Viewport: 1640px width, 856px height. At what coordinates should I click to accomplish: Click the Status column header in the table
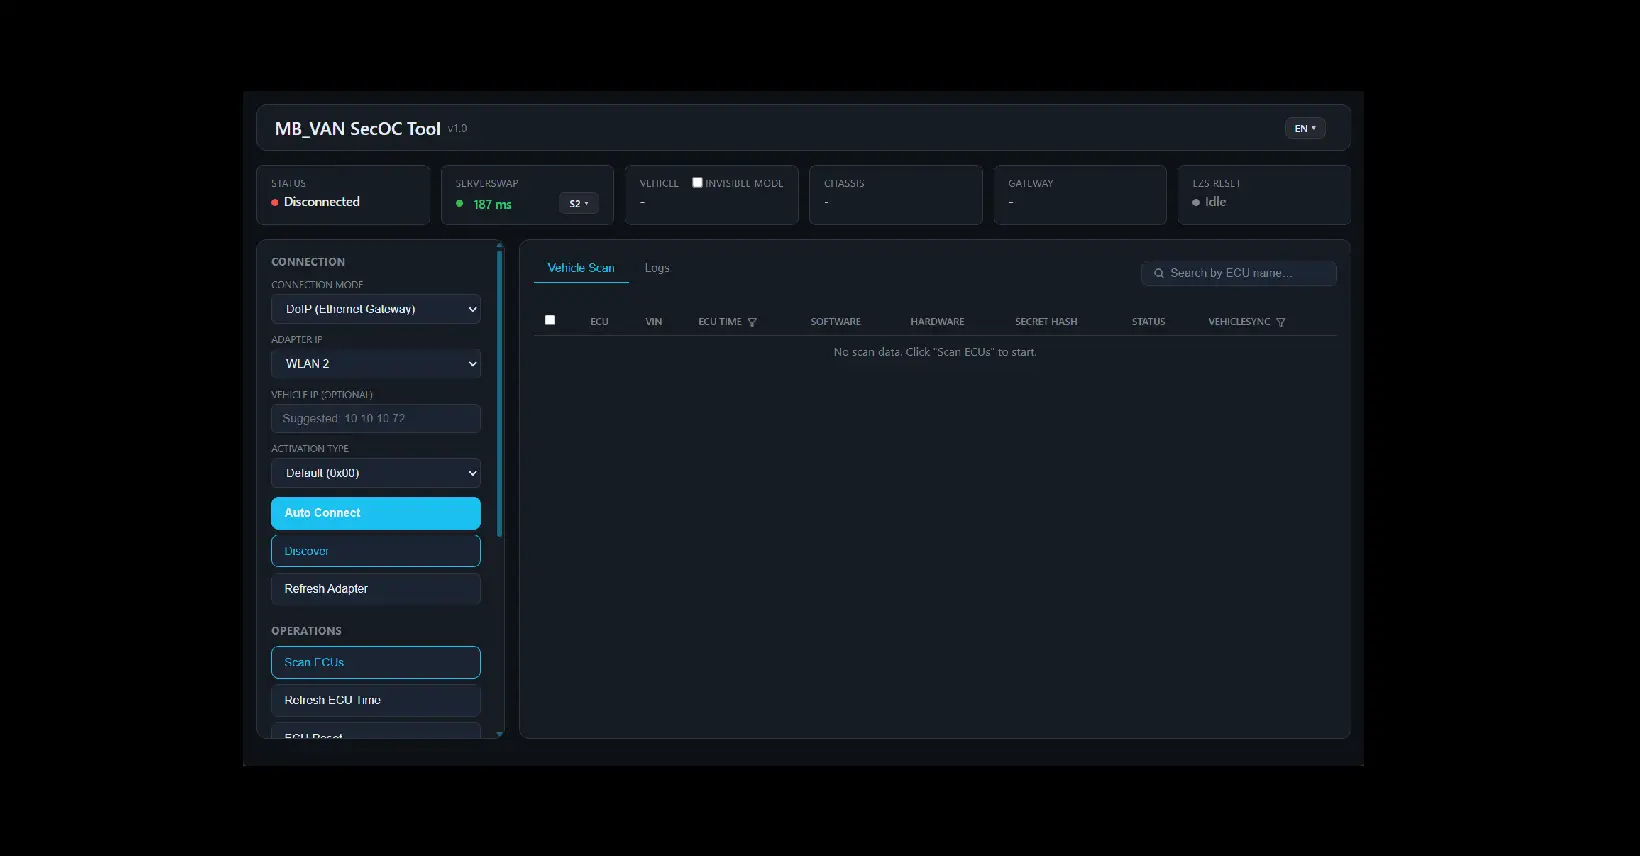click(1148, 322)
